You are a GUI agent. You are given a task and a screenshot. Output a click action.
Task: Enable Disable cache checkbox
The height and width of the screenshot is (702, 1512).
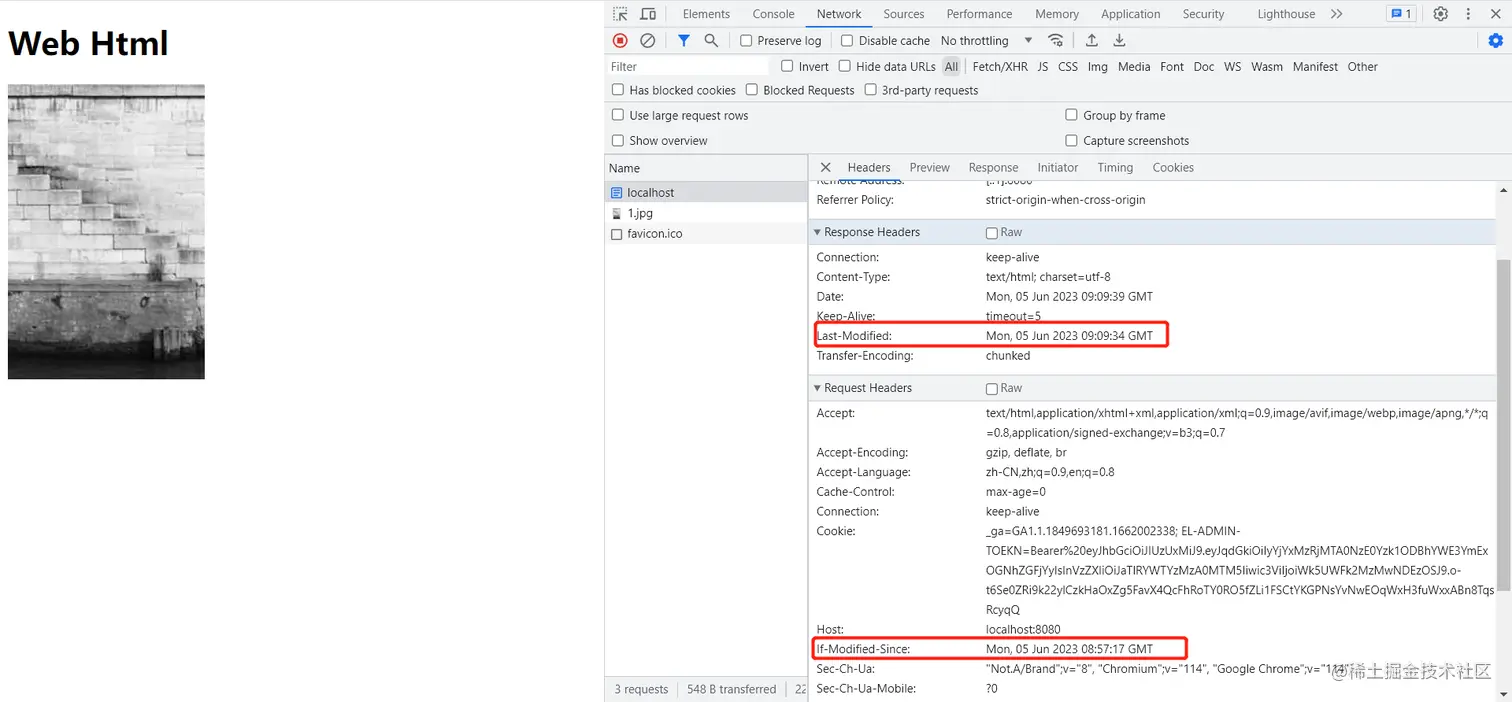(x=847, y=41)
